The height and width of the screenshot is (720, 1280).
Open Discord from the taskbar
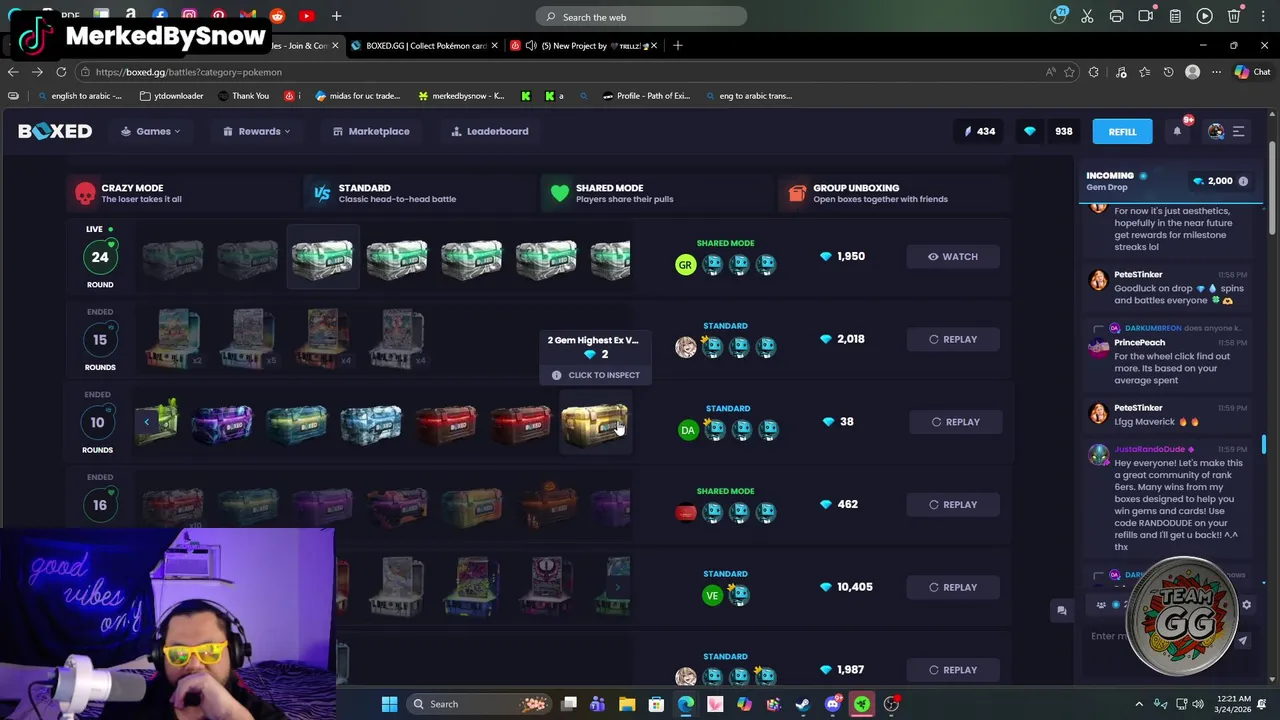tap(832, 704)
